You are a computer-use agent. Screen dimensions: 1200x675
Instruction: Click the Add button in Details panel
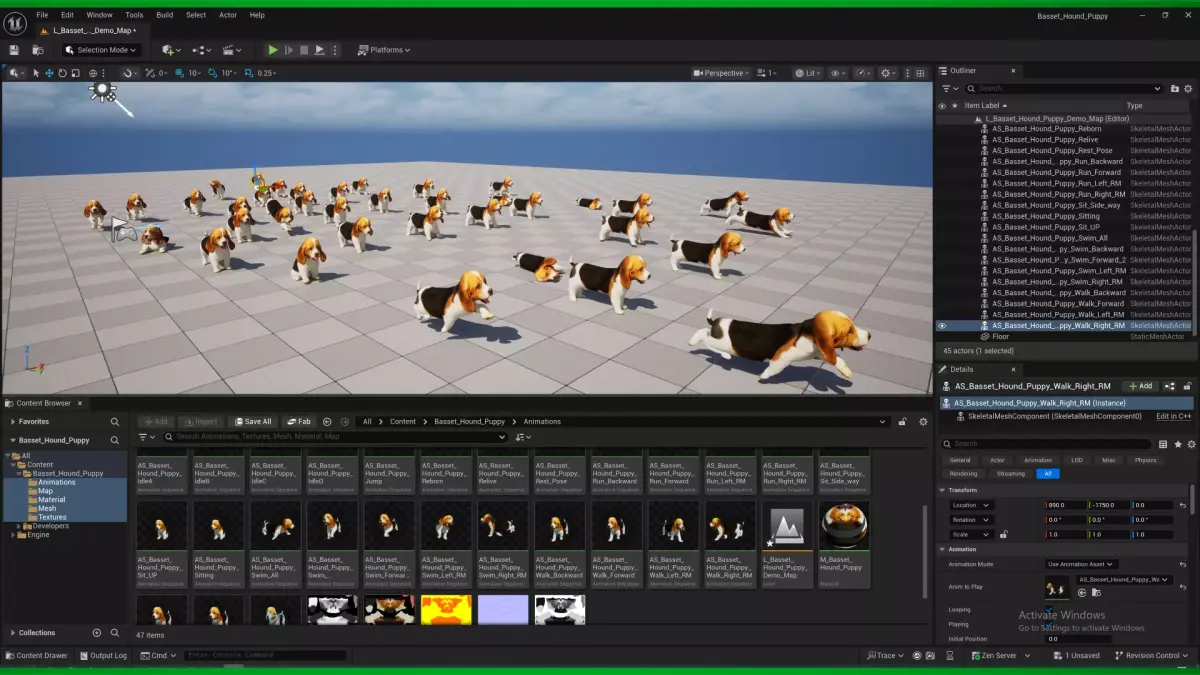1139,386
